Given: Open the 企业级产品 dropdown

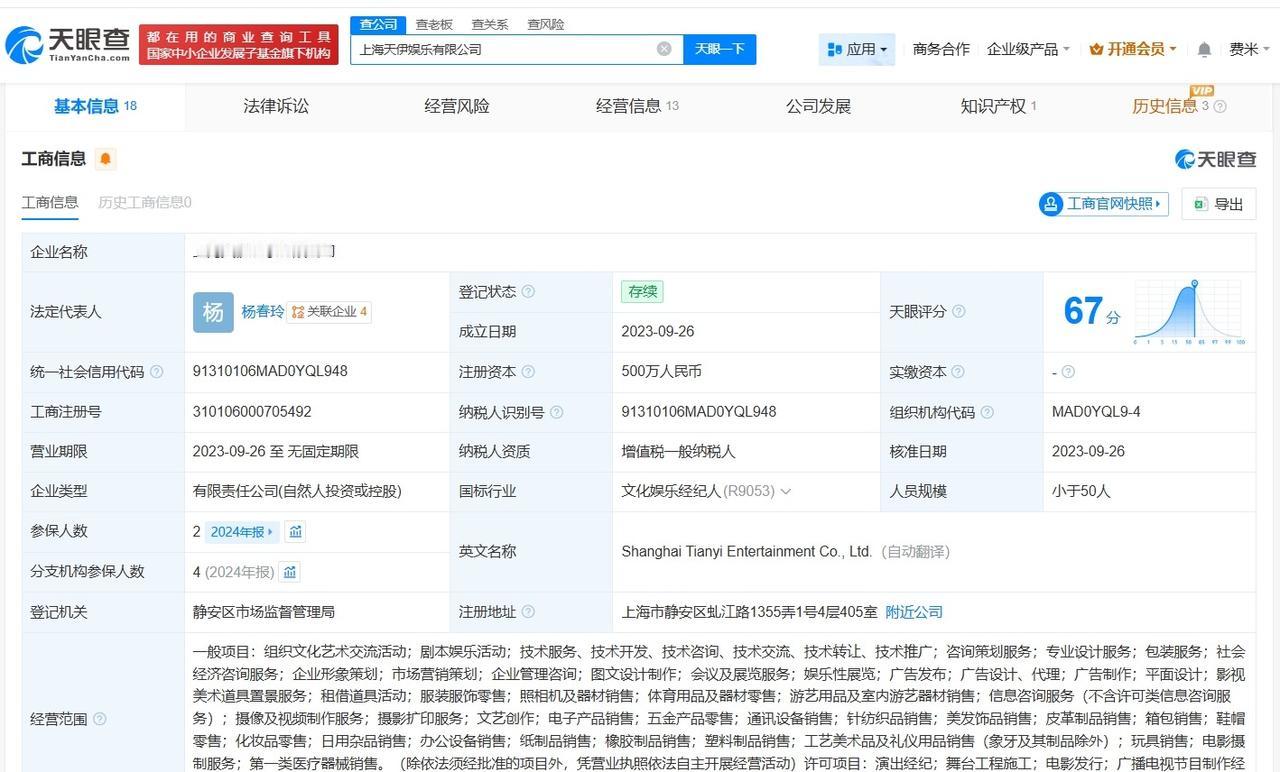Looking at the screenshot, I should coord(1023,48).
